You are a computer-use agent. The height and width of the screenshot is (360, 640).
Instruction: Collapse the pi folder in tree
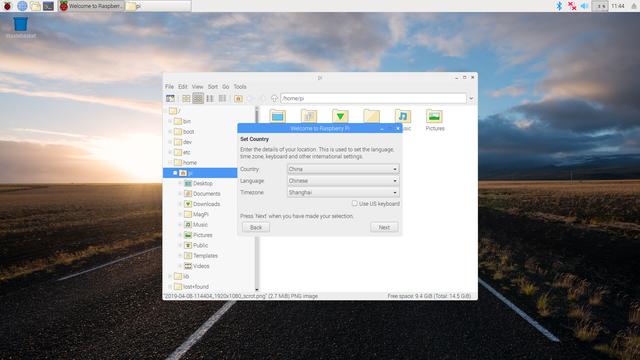click(x=175, y=173)
